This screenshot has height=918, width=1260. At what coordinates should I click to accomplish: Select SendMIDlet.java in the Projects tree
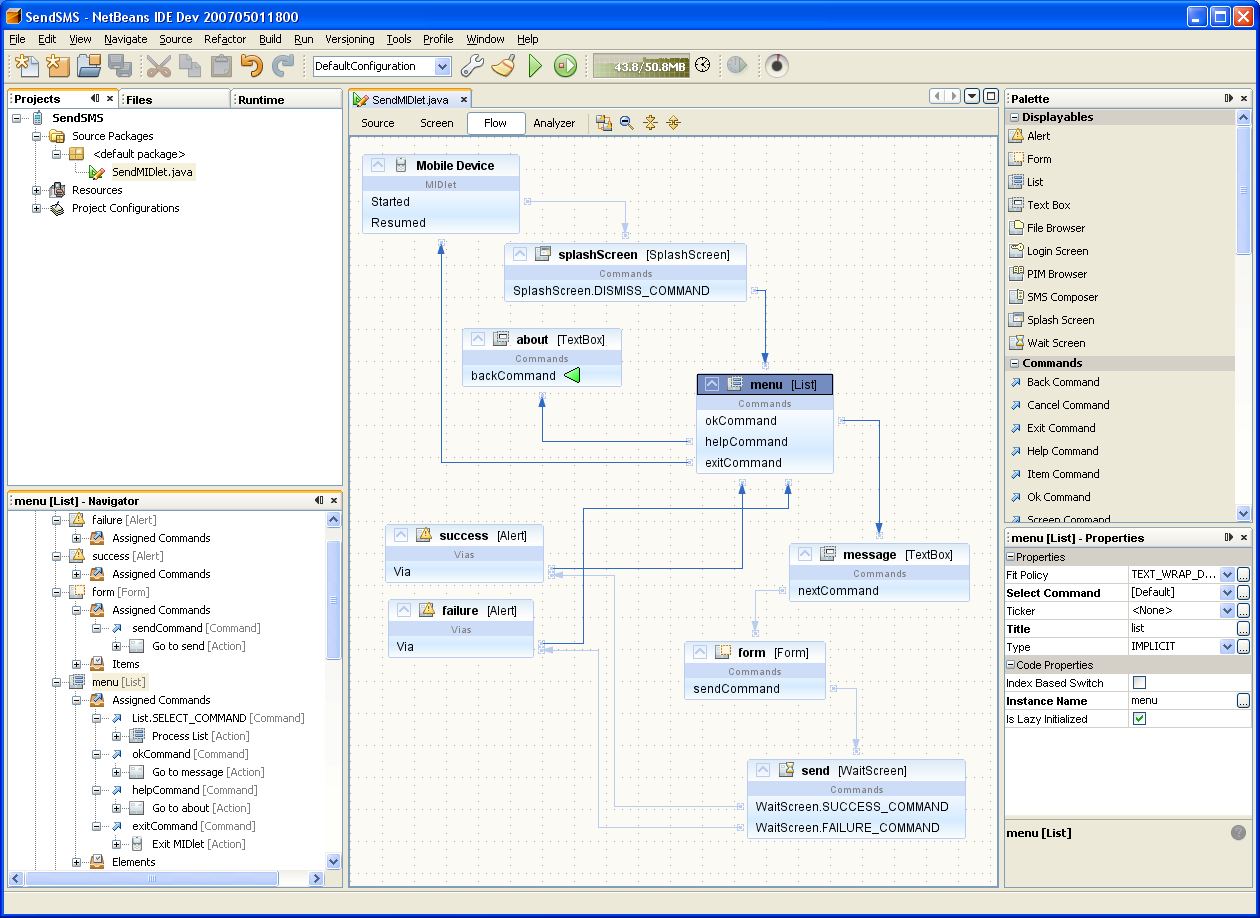[x=152, y=172]
